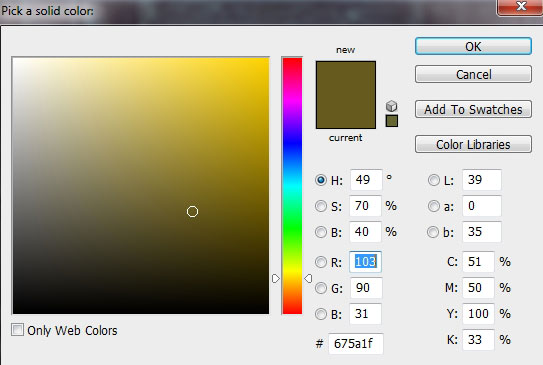This screenshot has width=543, height=365.
Task: Click the blue field showing 31
Action: pyautogui.click(x=365, y=314)
